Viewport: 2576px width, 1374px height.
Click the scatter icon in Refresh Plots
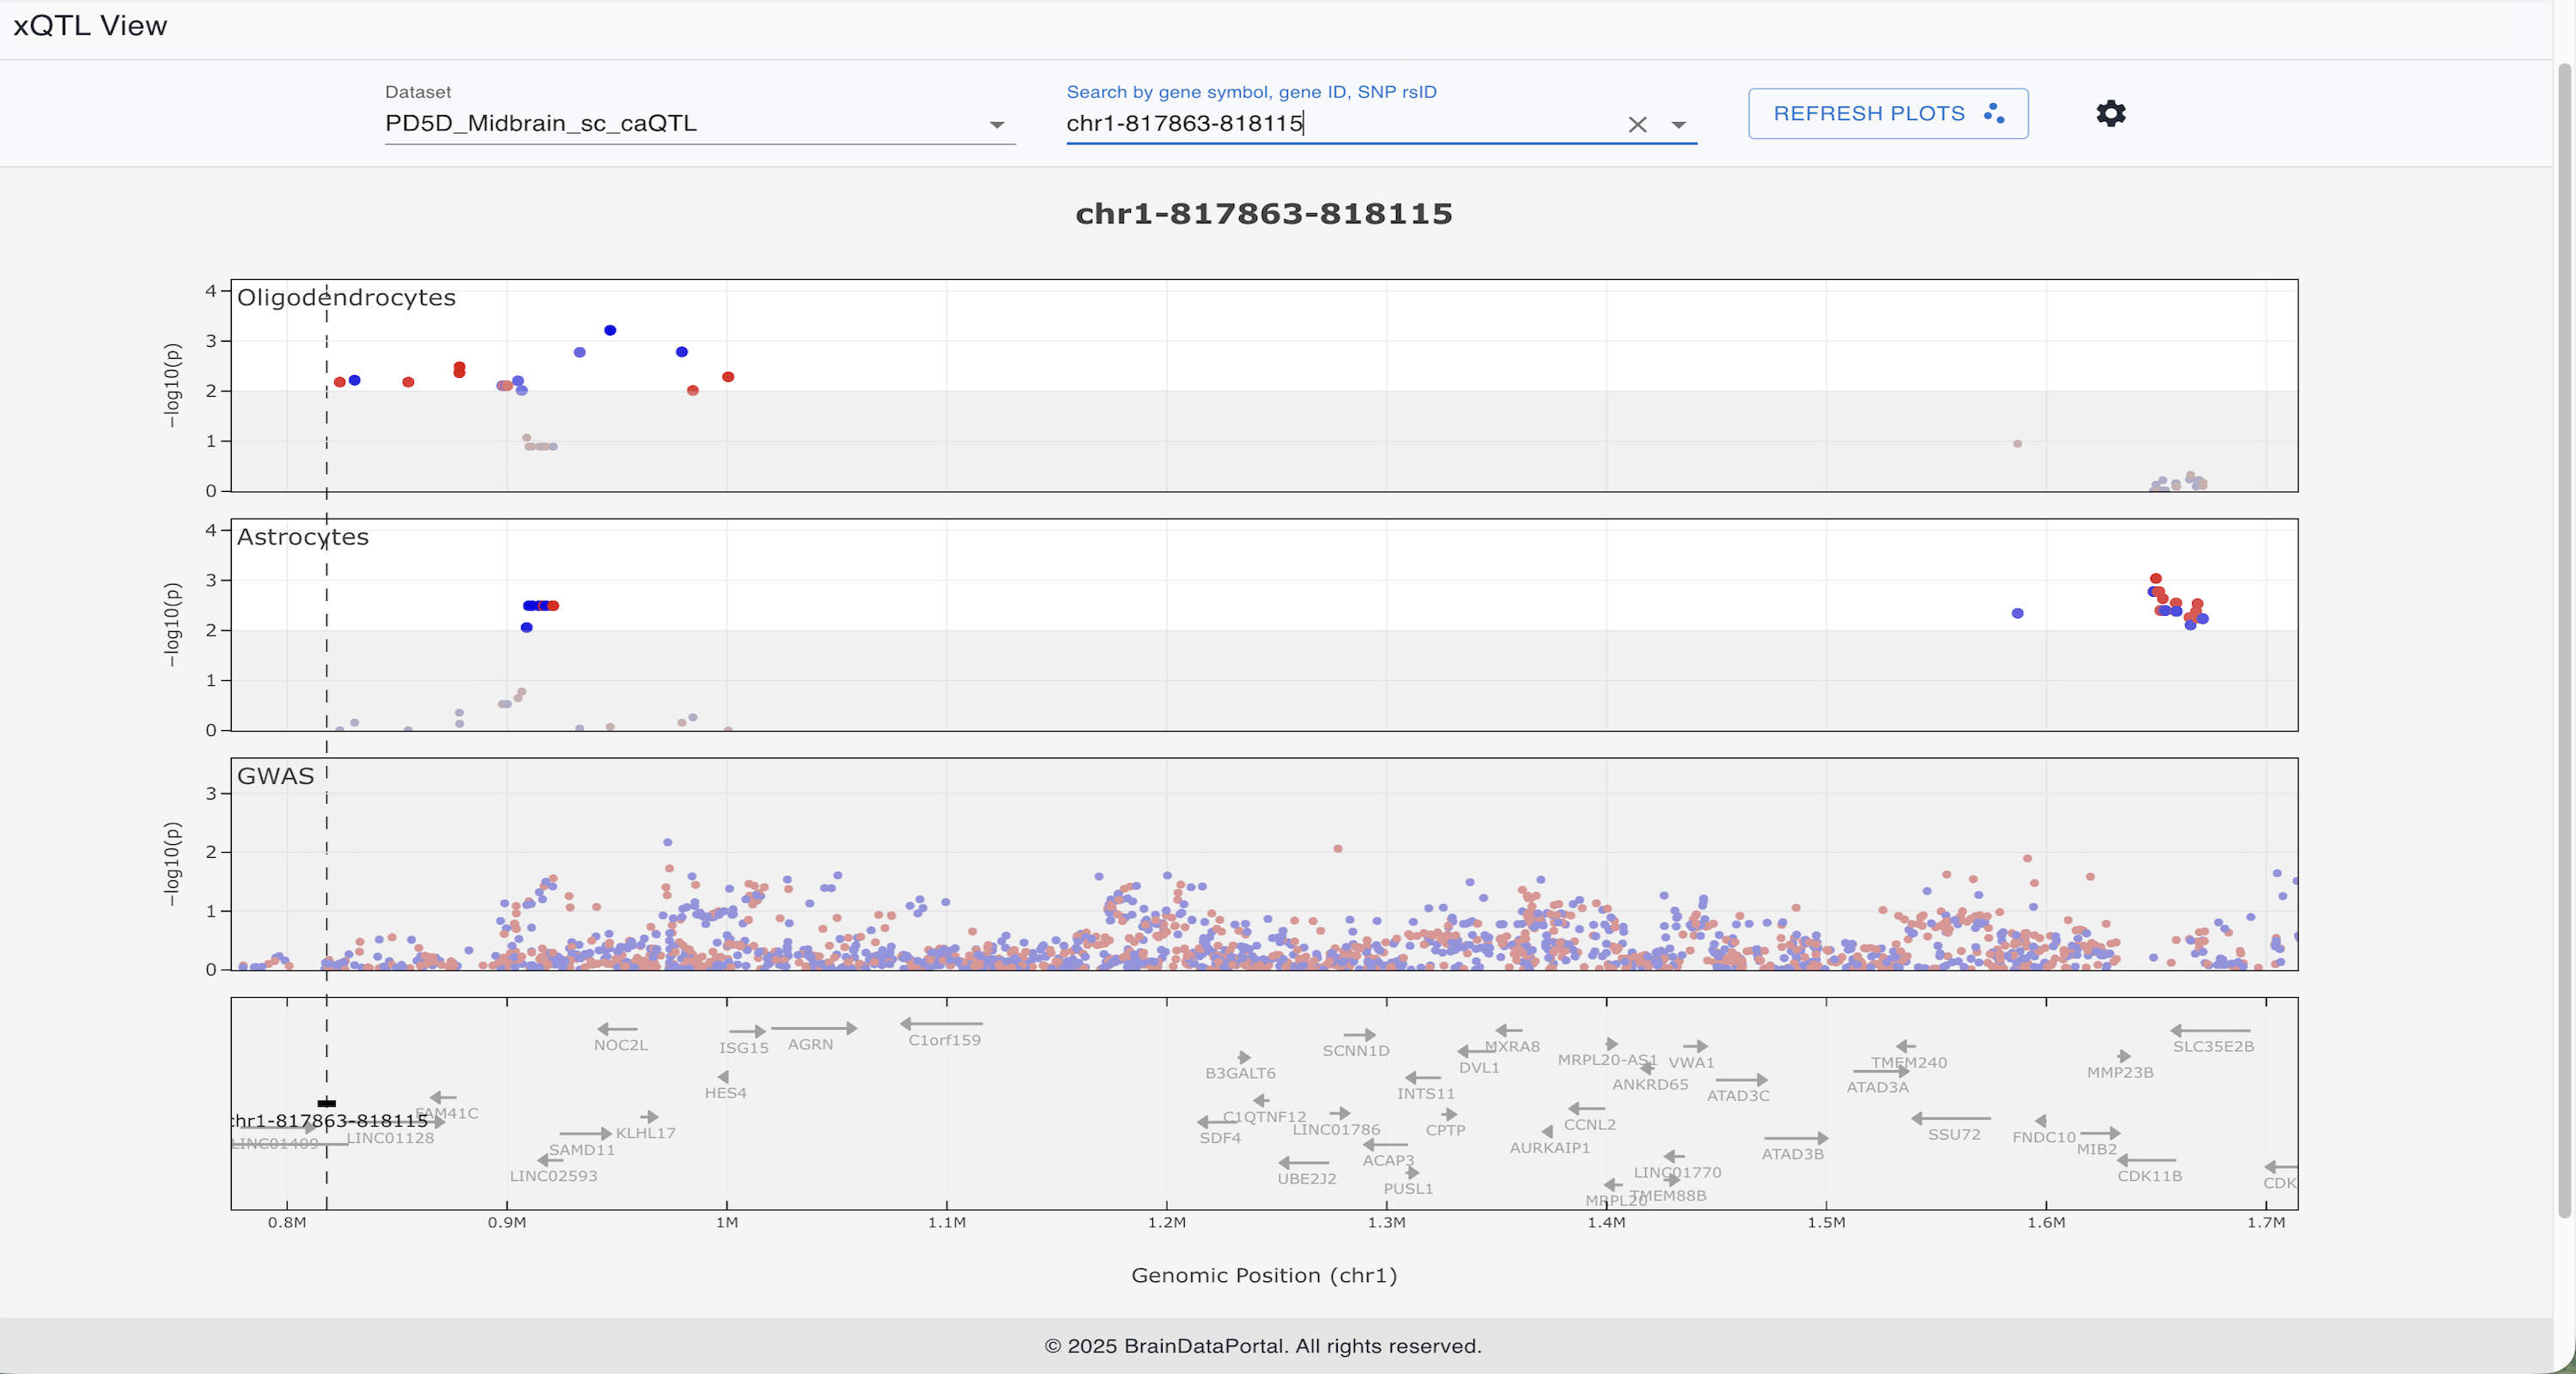(x=1993, y=113)
